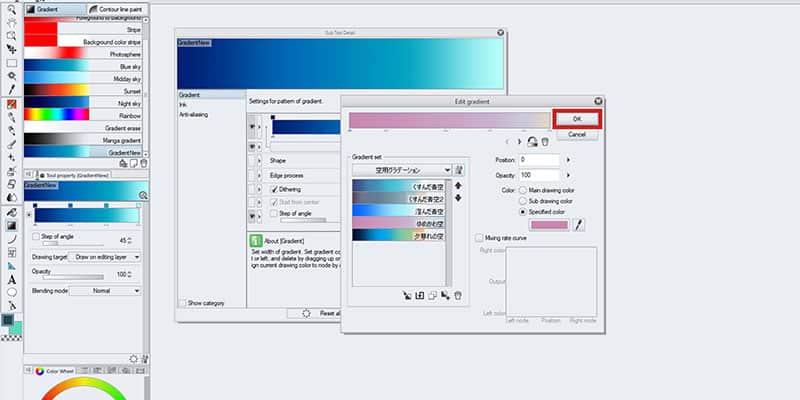Viewport: 800px width, 400px height.
Task: Select the Move layer tool
Action: pyautogui.click(x=11, y=49)
